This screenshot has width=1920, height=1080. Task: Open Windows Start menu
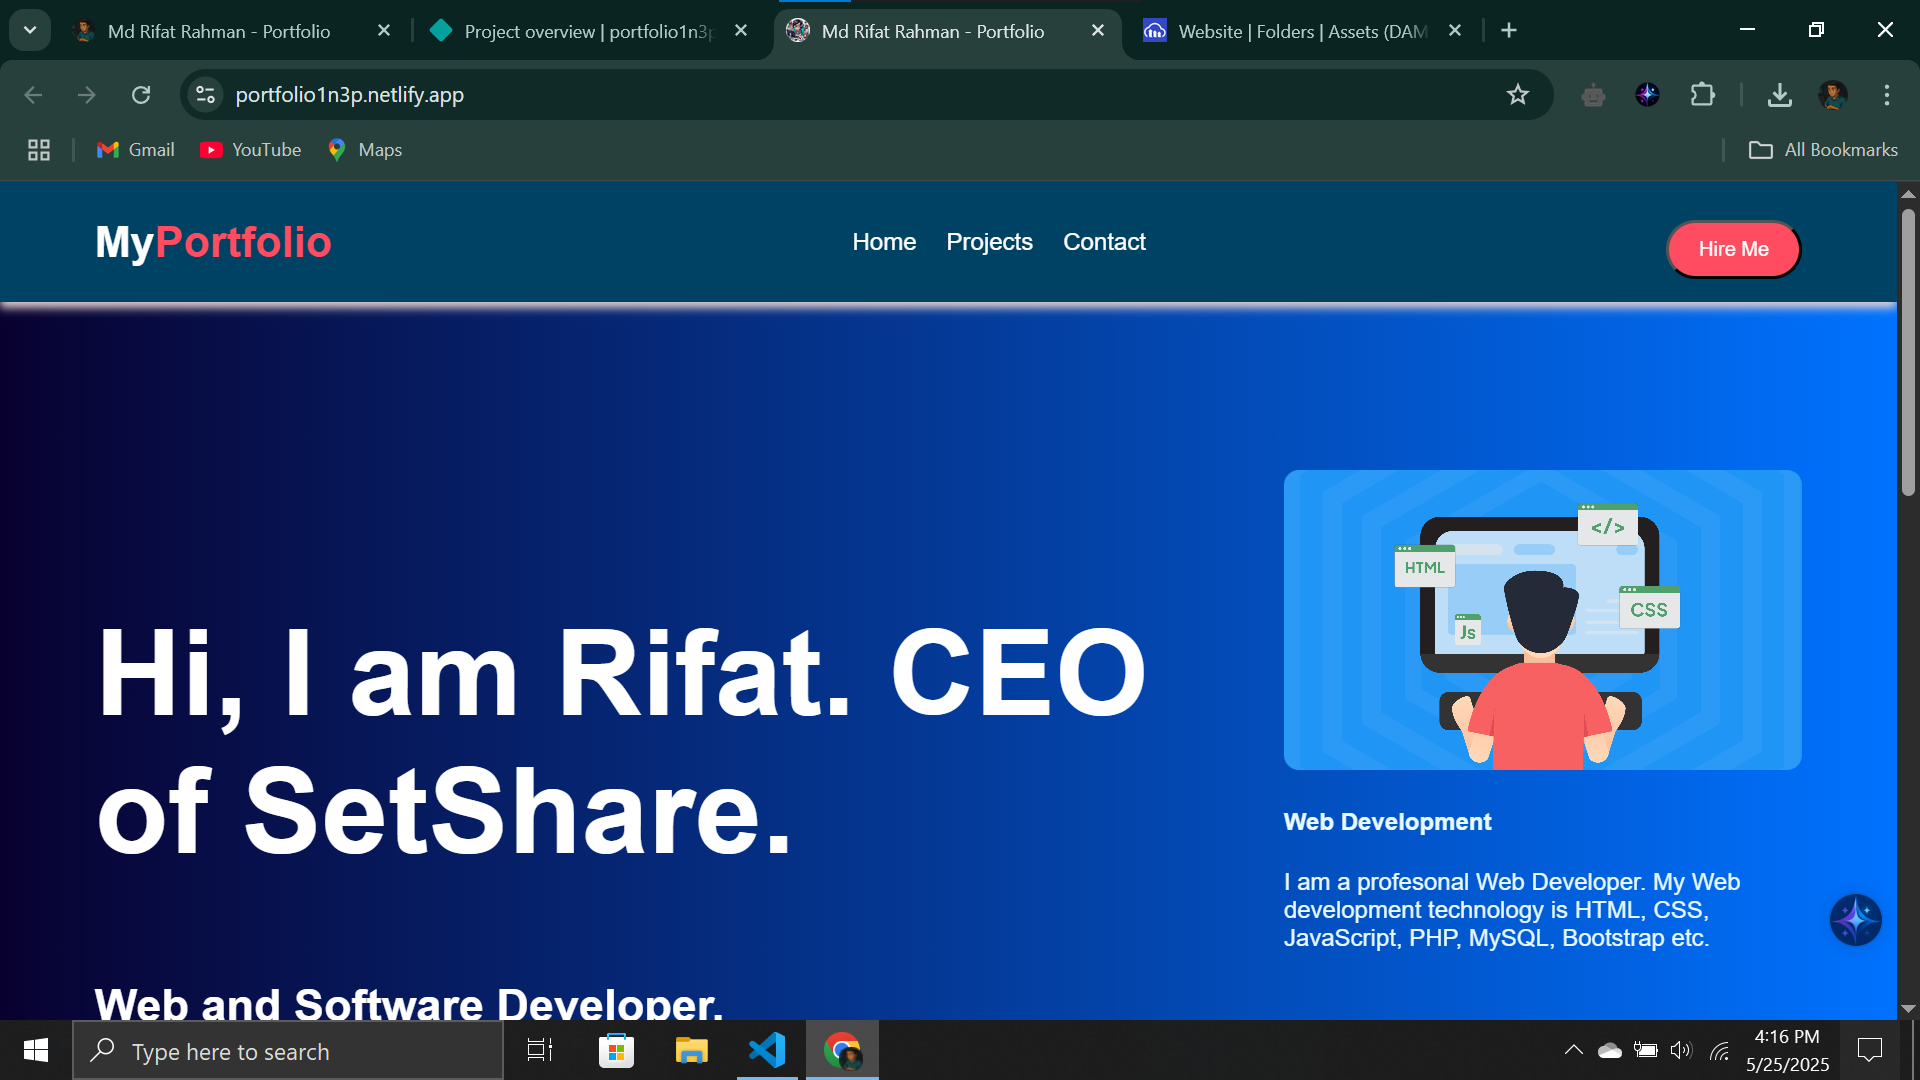[36, 1050]
